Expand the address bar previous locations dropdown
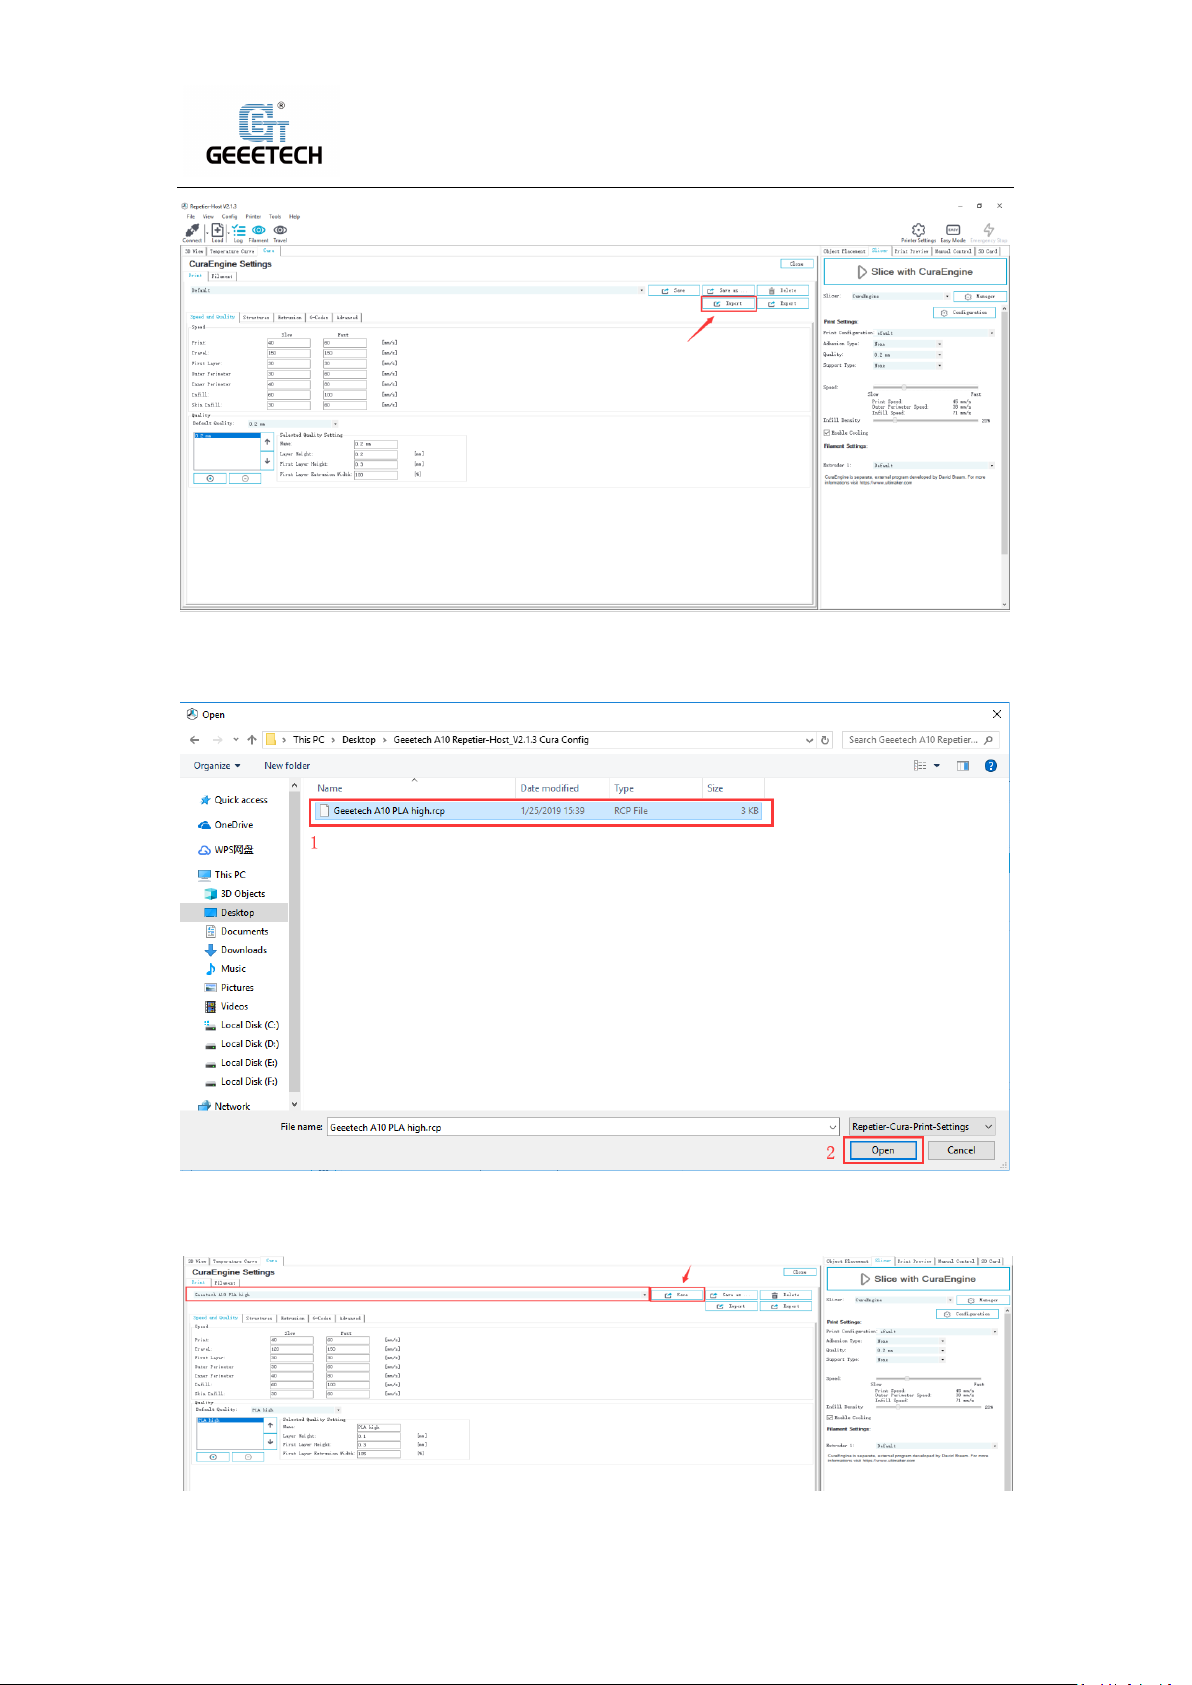The image size is (1192, 1685). [809, 740]
